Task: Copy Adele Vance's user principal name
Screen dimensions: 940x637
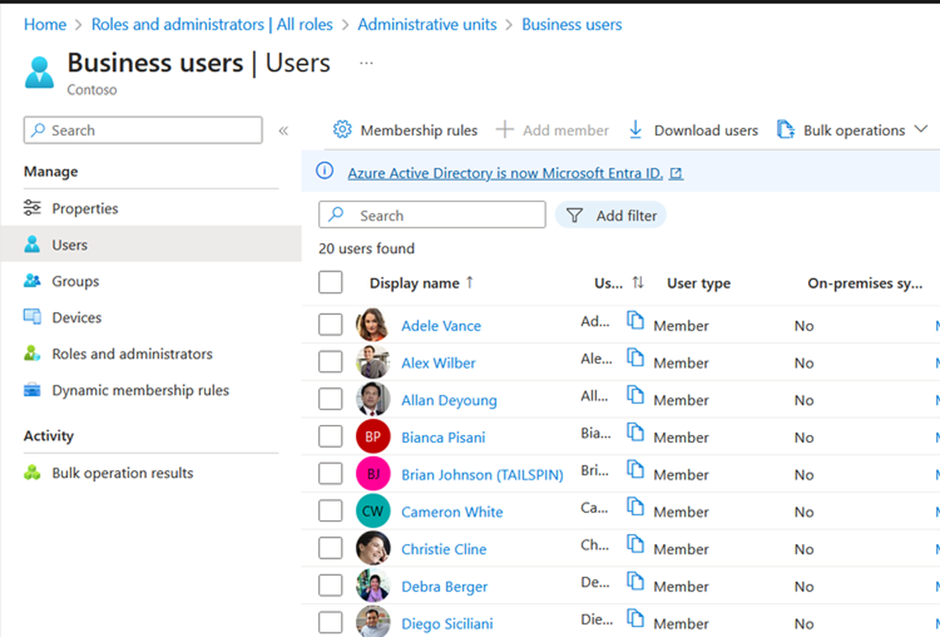Action: (x=635, y=320)
